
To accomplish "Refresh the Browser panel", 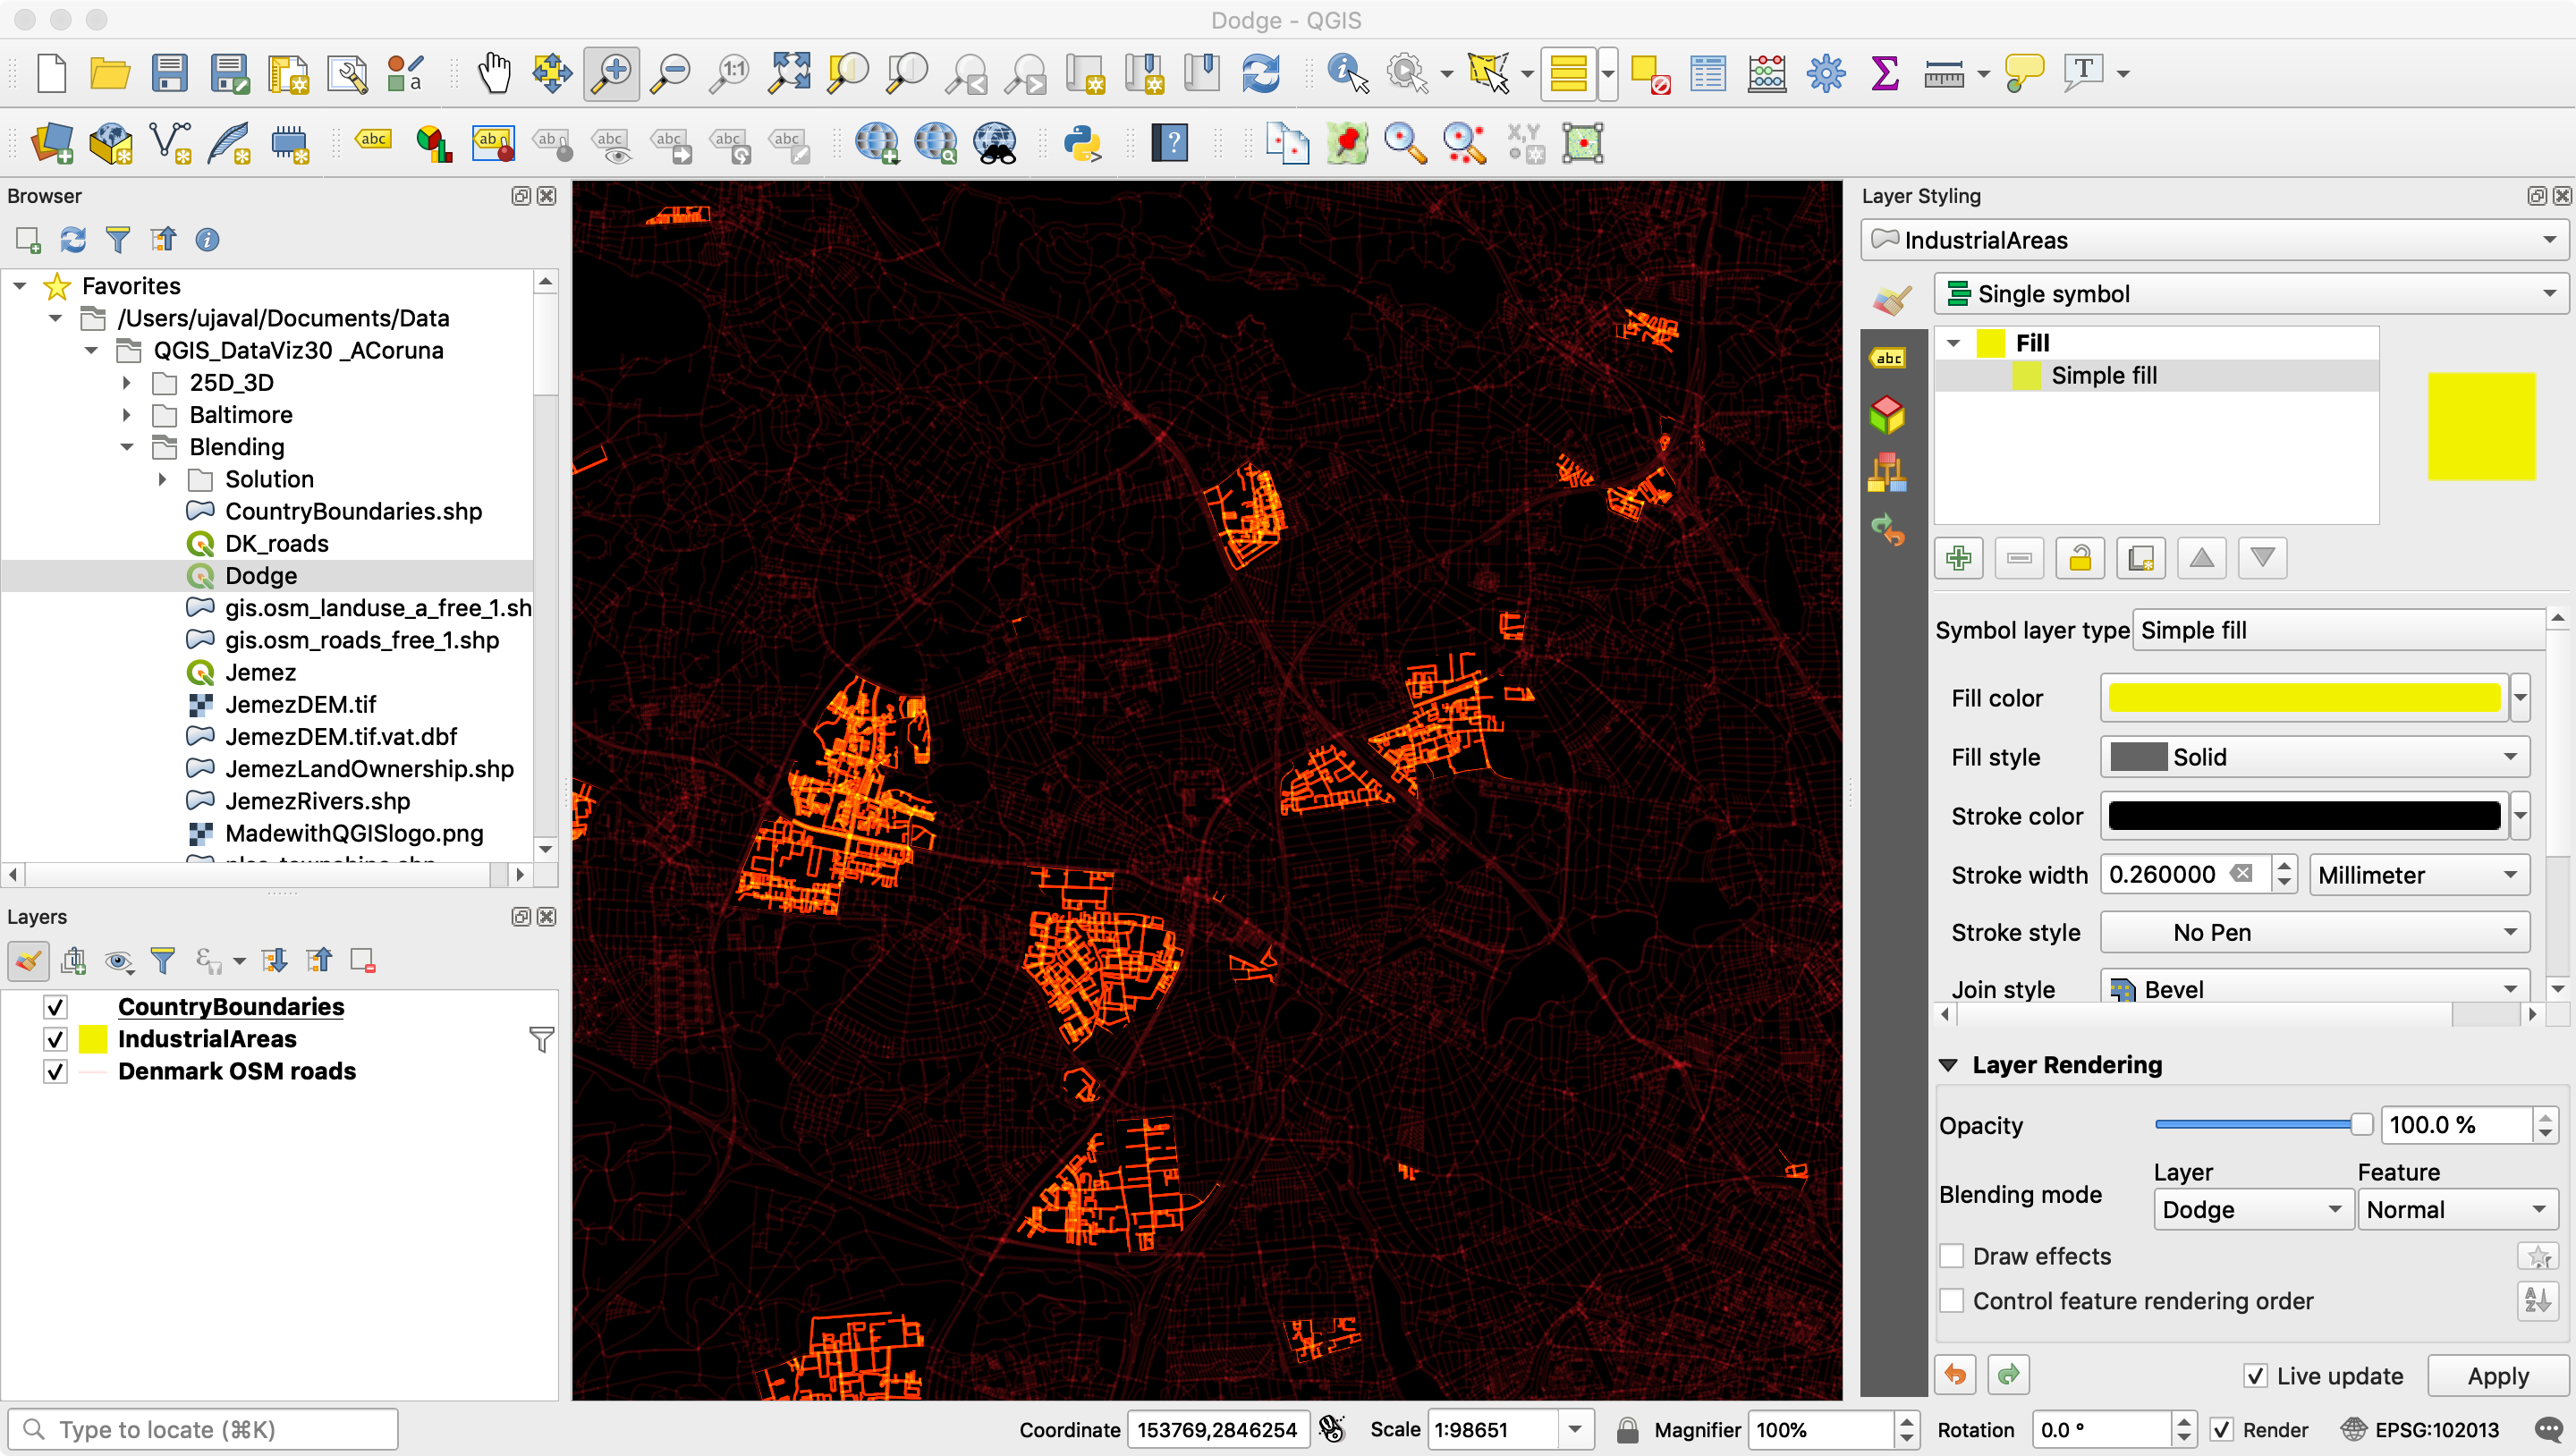I will coord(73,240).
